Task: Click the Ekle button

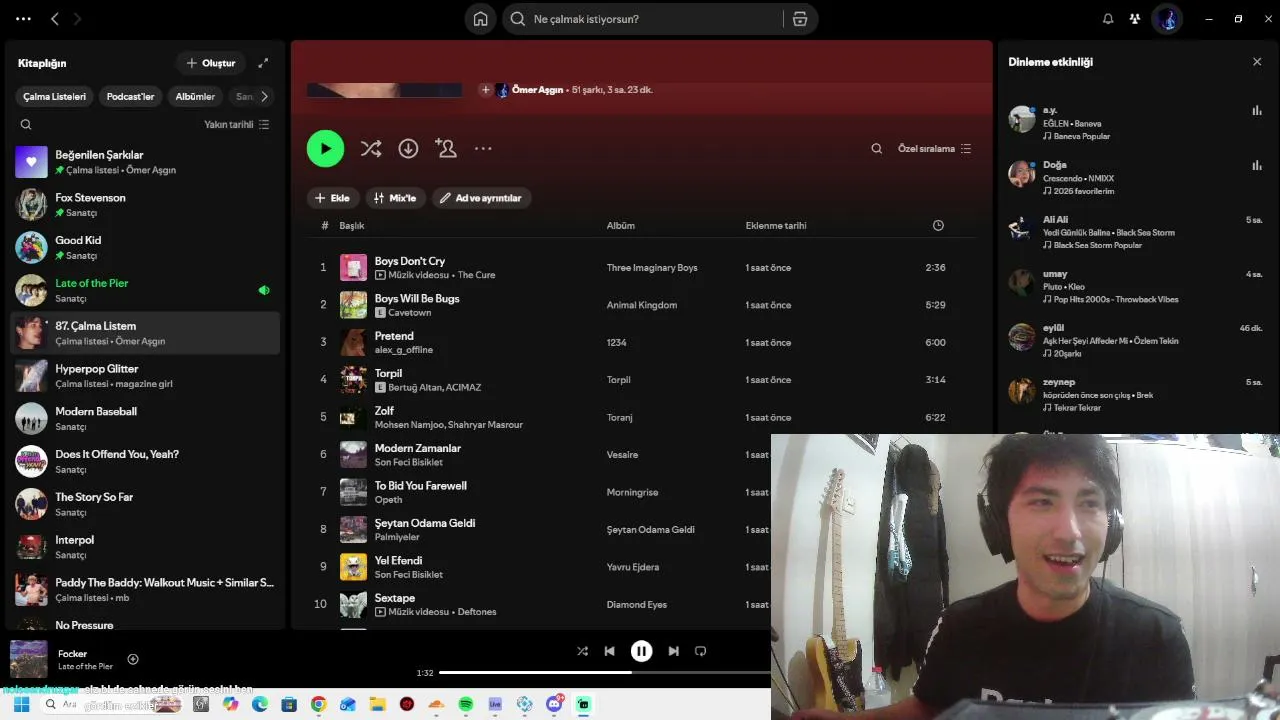Action: pyautogui.click(x=333, y=198)
